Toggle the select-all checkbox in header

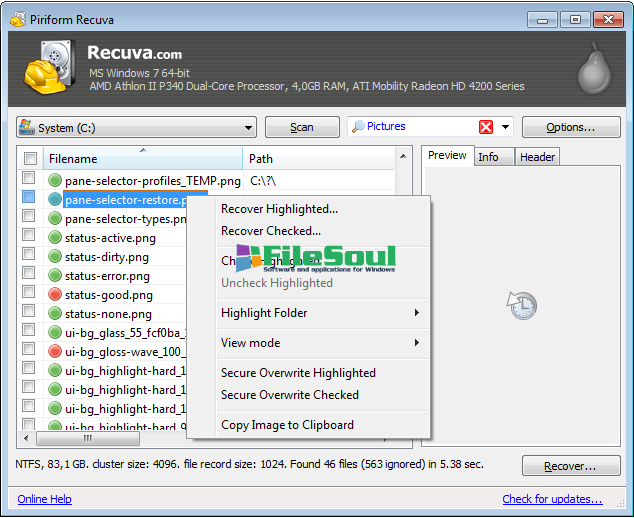coord(30,159)
